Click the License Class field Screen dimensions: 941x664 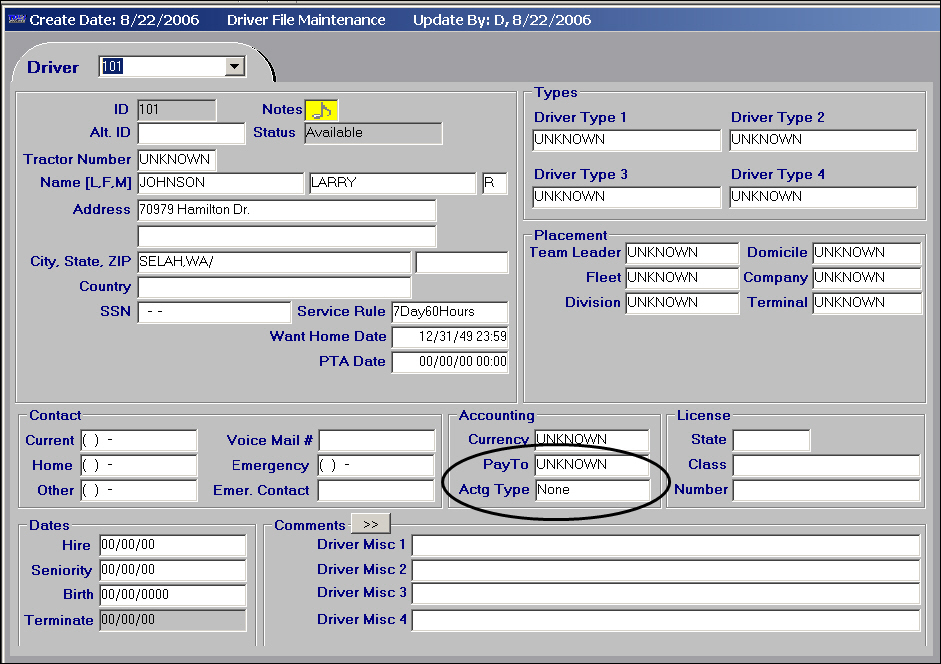826,465
